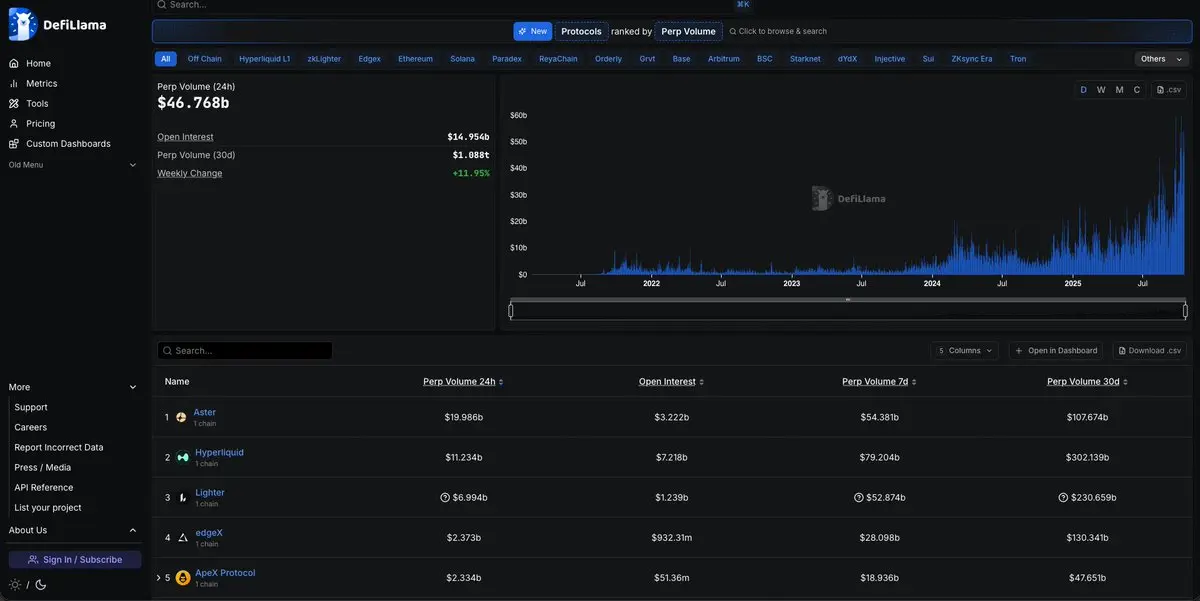This screenshot has height=601, width=1200.
Task: Click left handle of chart range slider
Action: [511, 311]
